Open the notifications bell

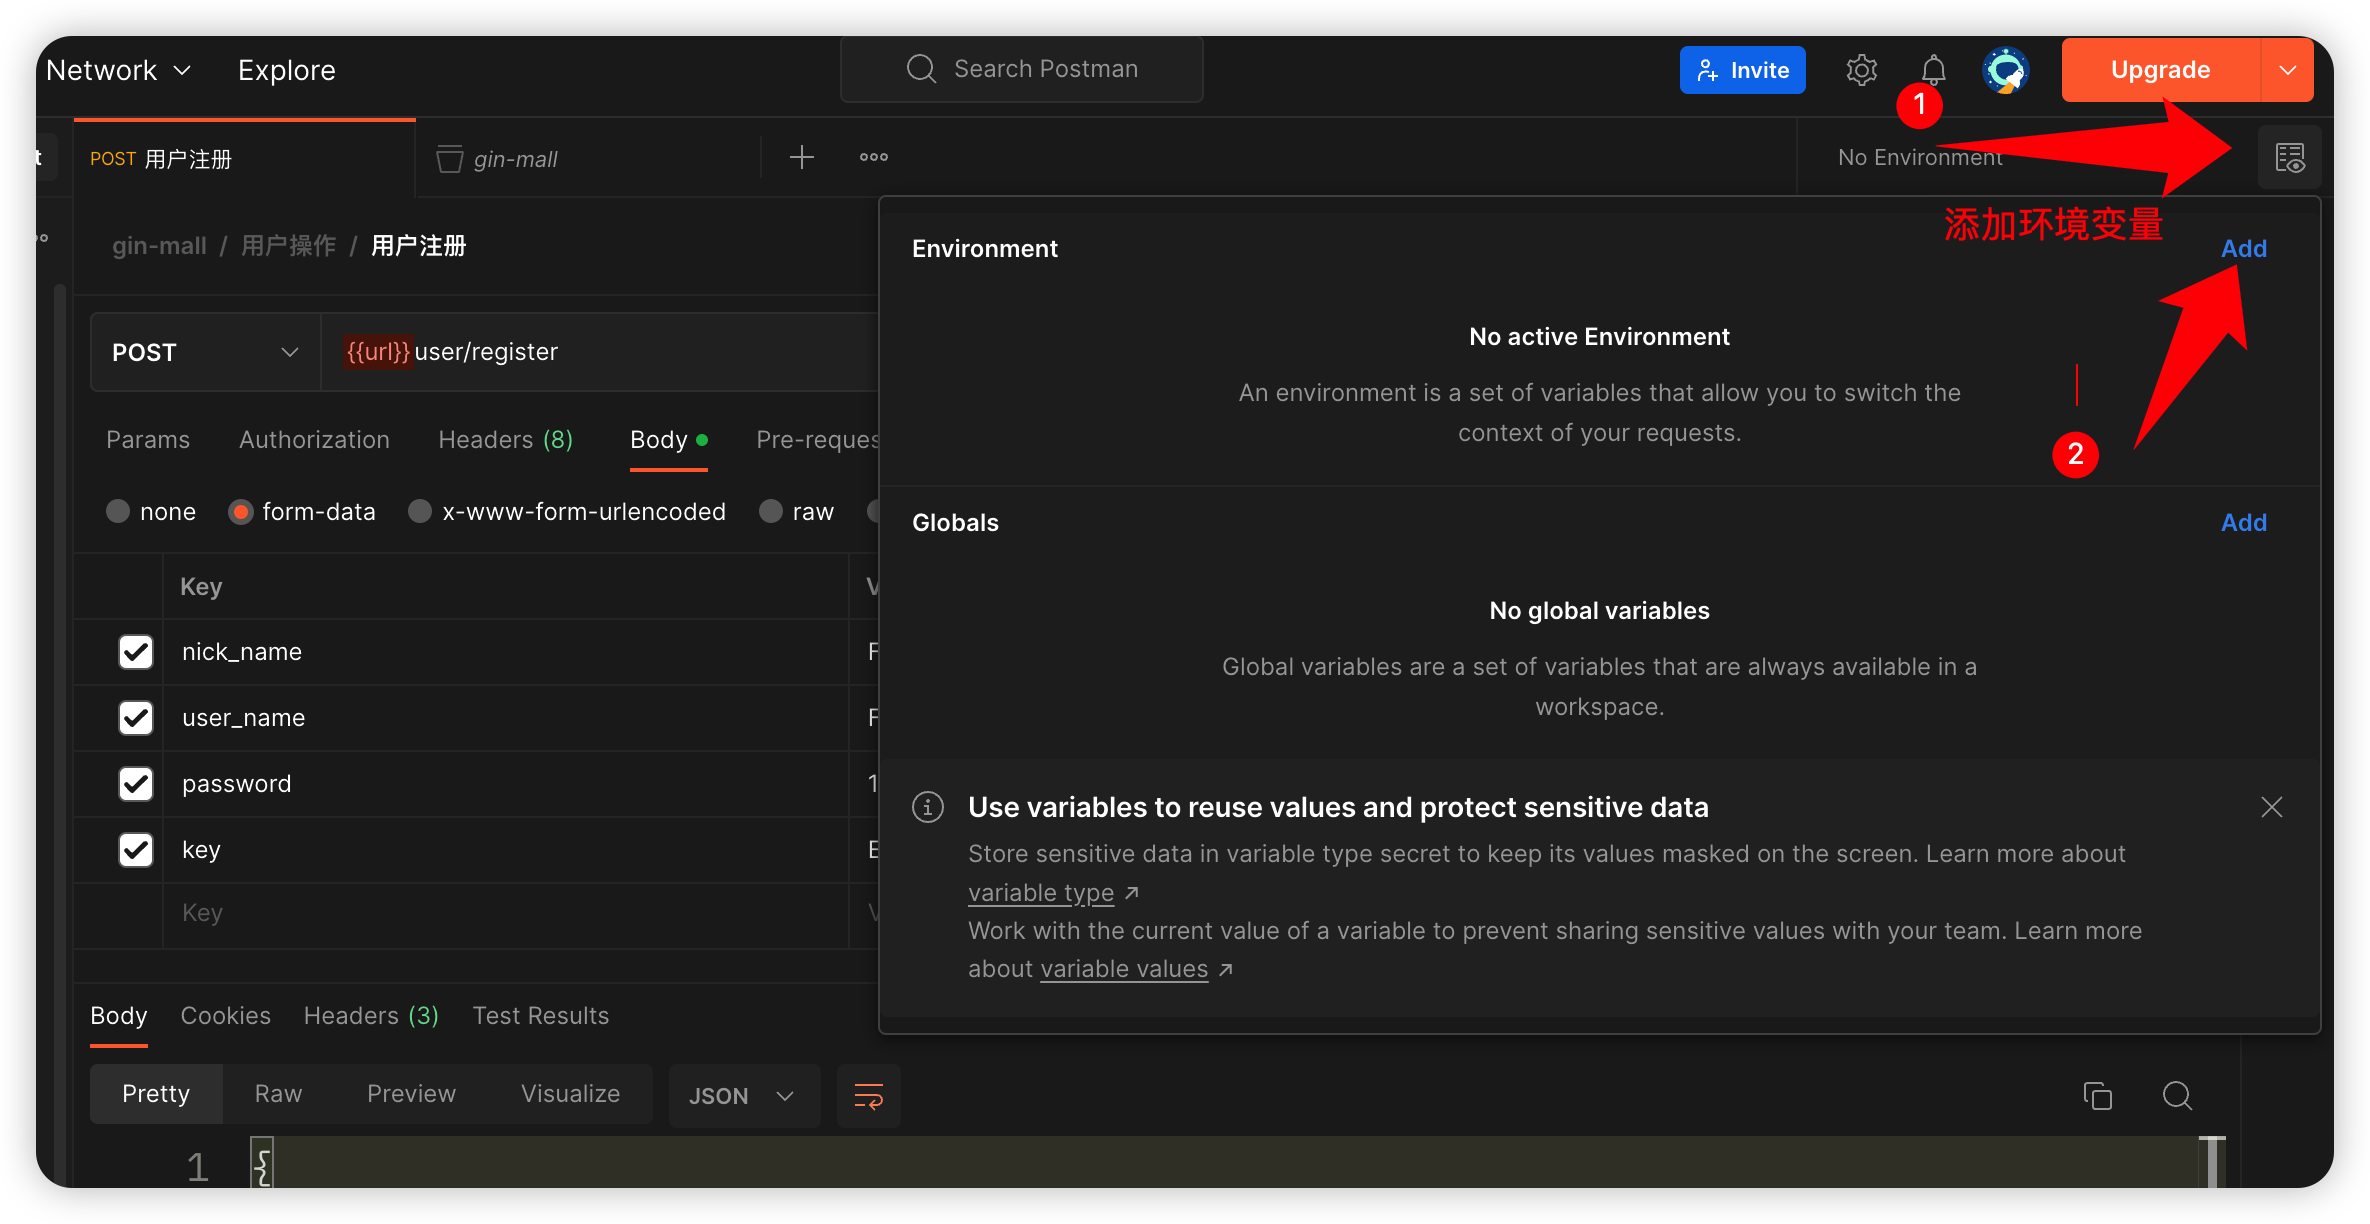[x=1933, y=70]
